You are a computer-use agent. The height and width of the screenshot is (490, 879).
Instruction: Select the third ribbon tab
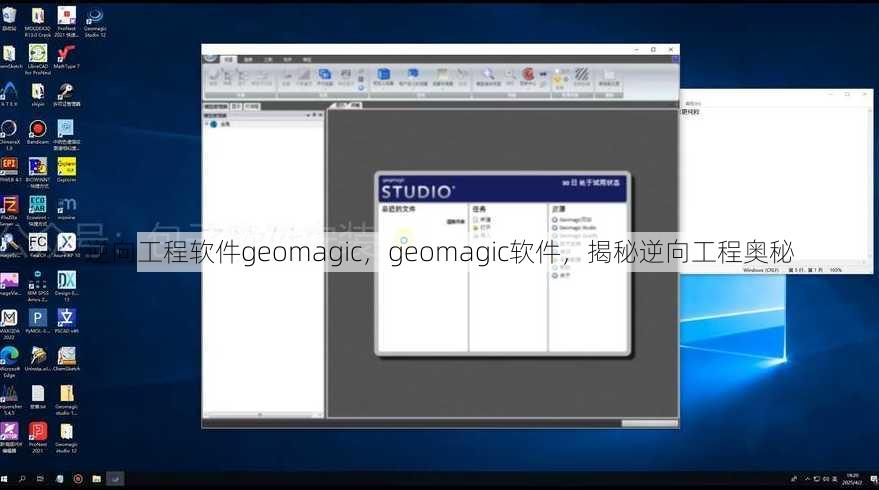pos(268,59)
